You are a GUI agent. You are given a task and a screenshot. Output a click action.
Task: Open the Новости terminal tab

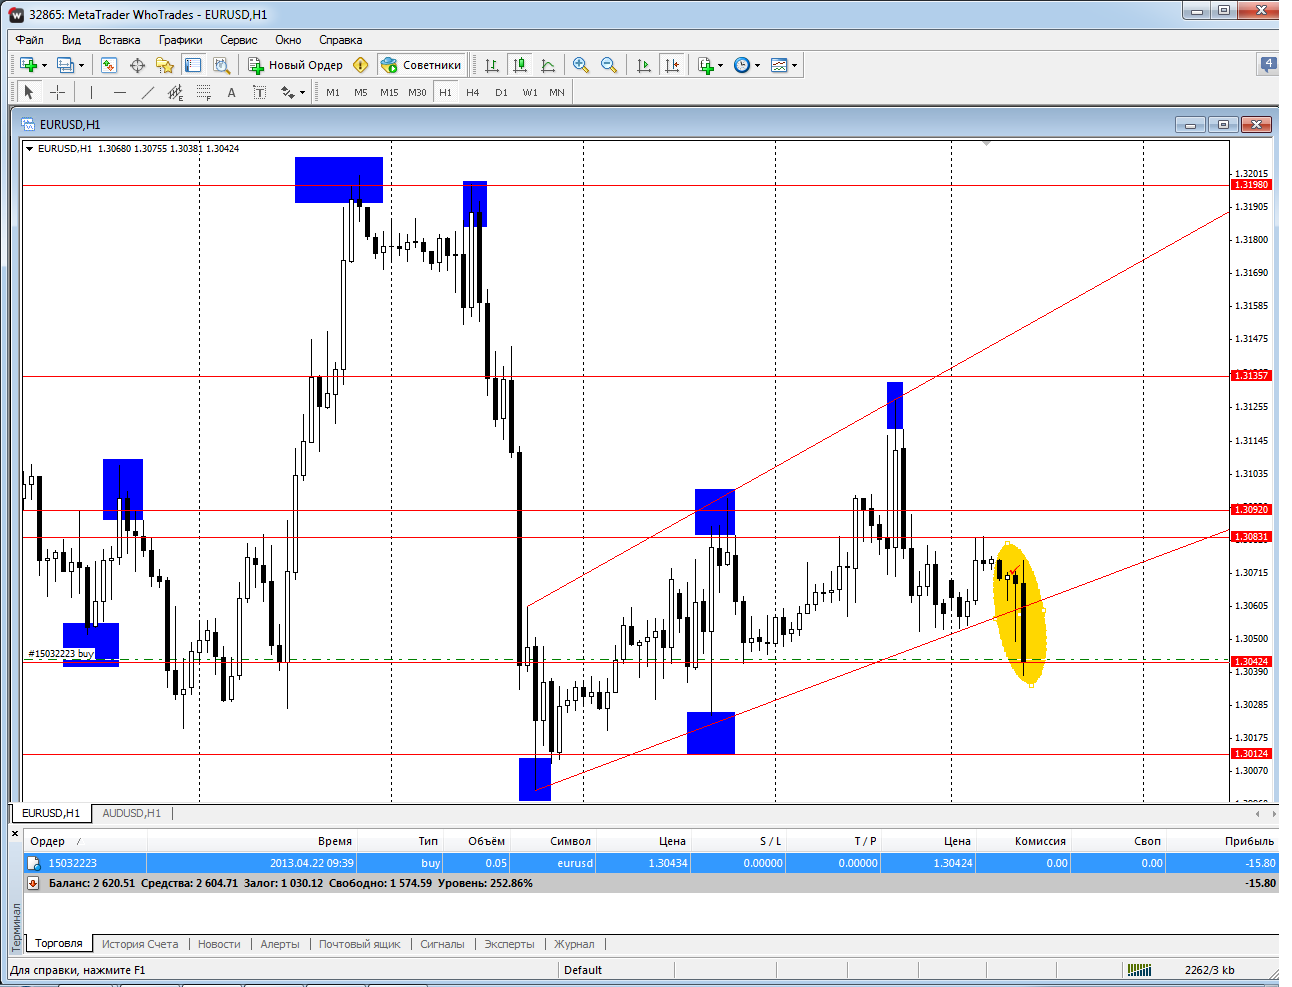coord(219,944)
